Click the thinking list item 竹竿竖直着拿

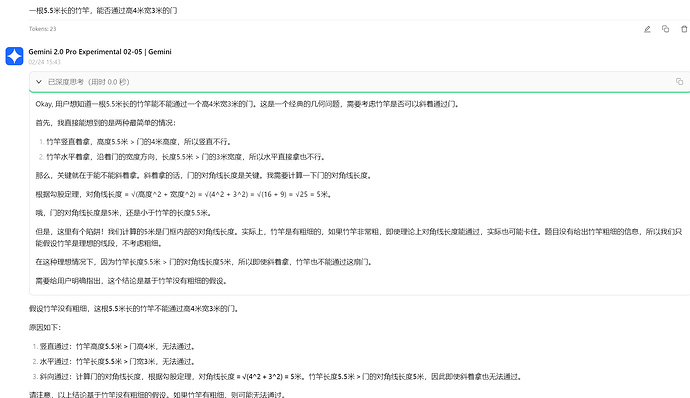(x=139, y=142)
